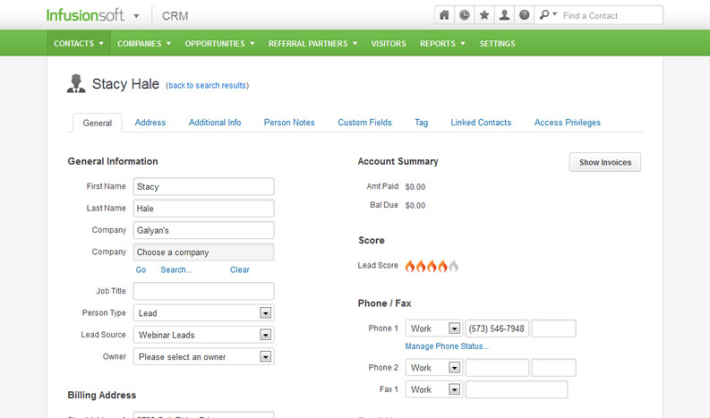Open the Lead Source dropdown
The height and width of the screenshot is (418, 710).
pos(265,335)
